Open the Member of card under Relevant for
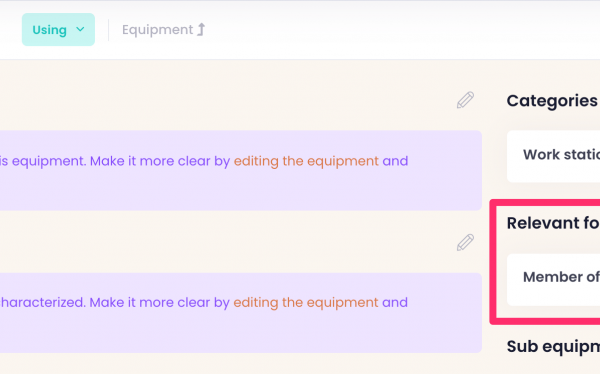The image size is (600, 374). [x=553, y=279]
